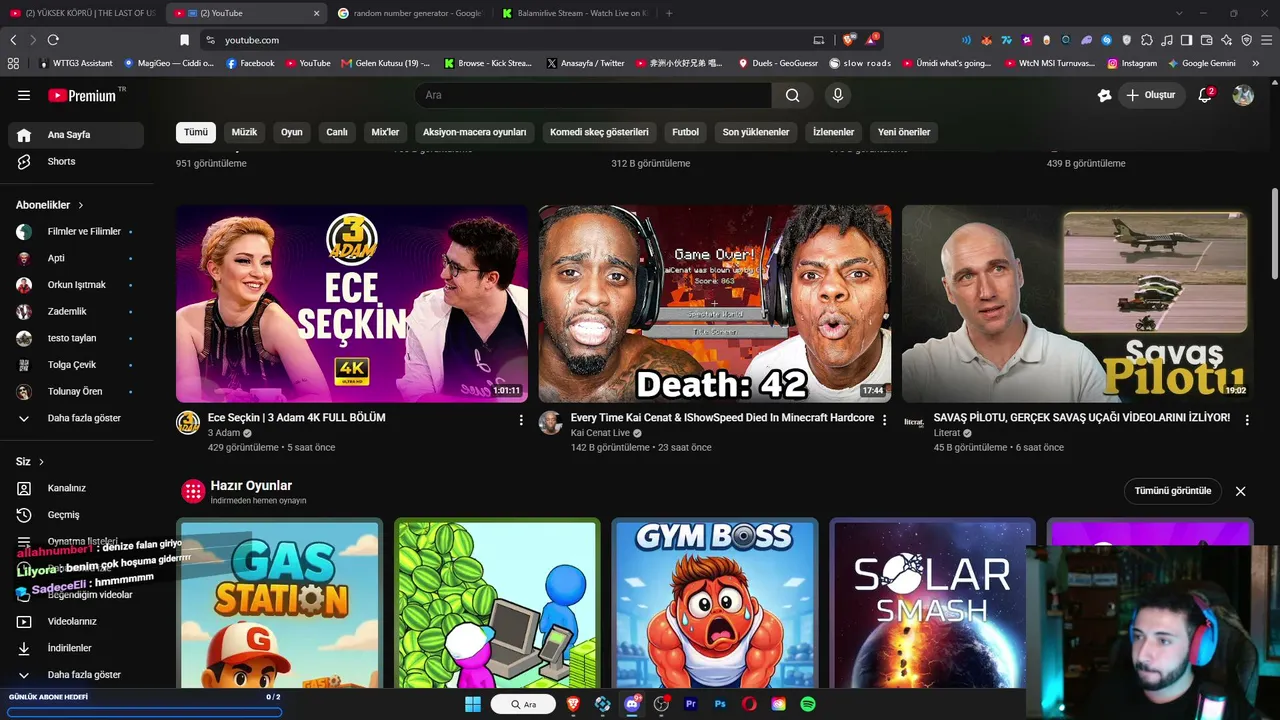Select the Müzik filter chip
The width and height of the screenshot is (1280, 720).
click(244, 132)
